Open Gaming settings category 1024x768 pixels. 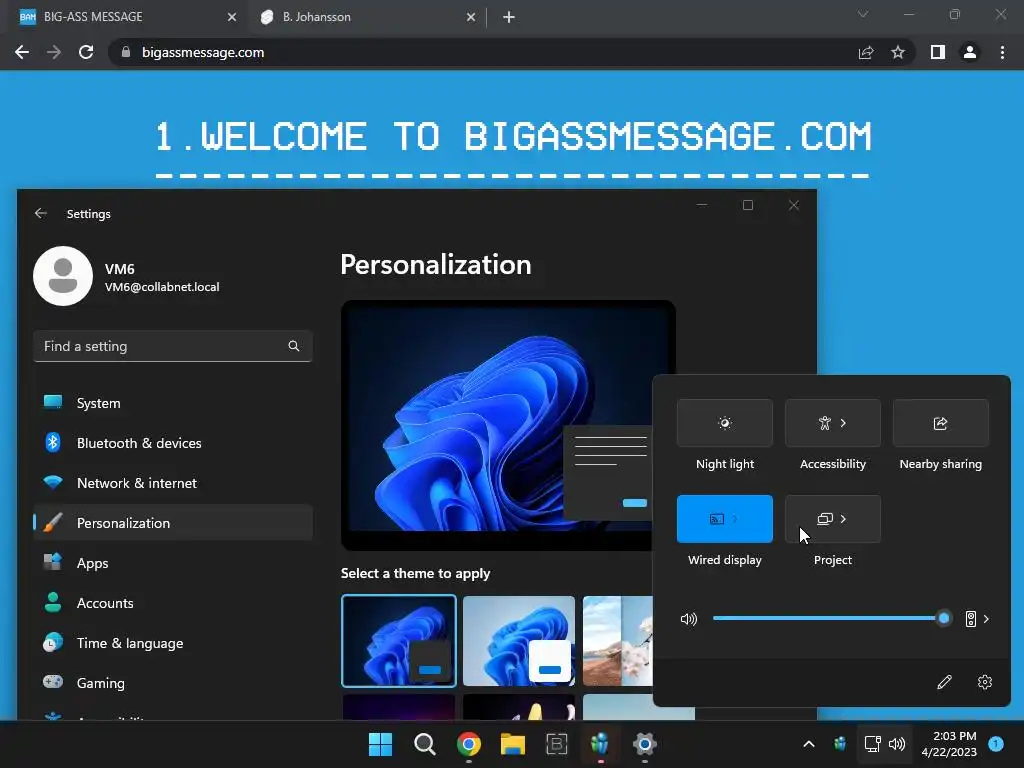tap(172, 683)
